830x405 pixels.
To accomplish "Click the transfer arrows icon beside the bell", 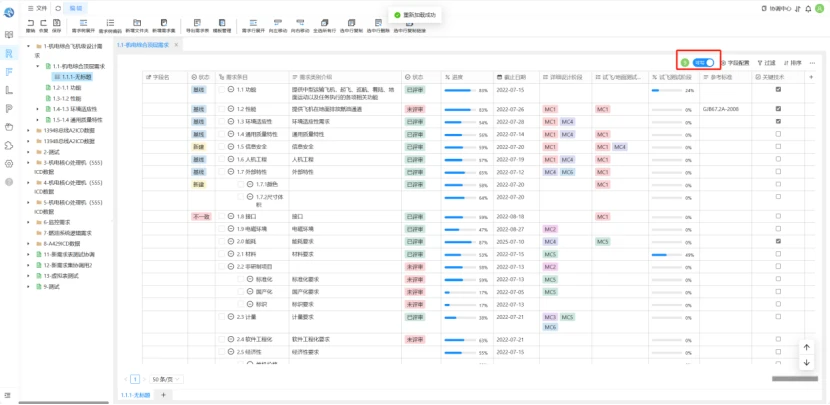I will 798,8.
